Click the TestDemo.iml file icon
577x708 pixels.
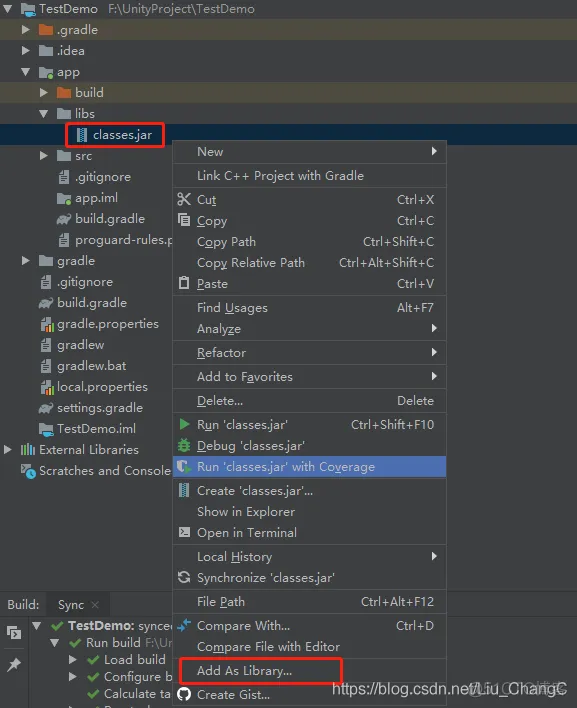46,429
